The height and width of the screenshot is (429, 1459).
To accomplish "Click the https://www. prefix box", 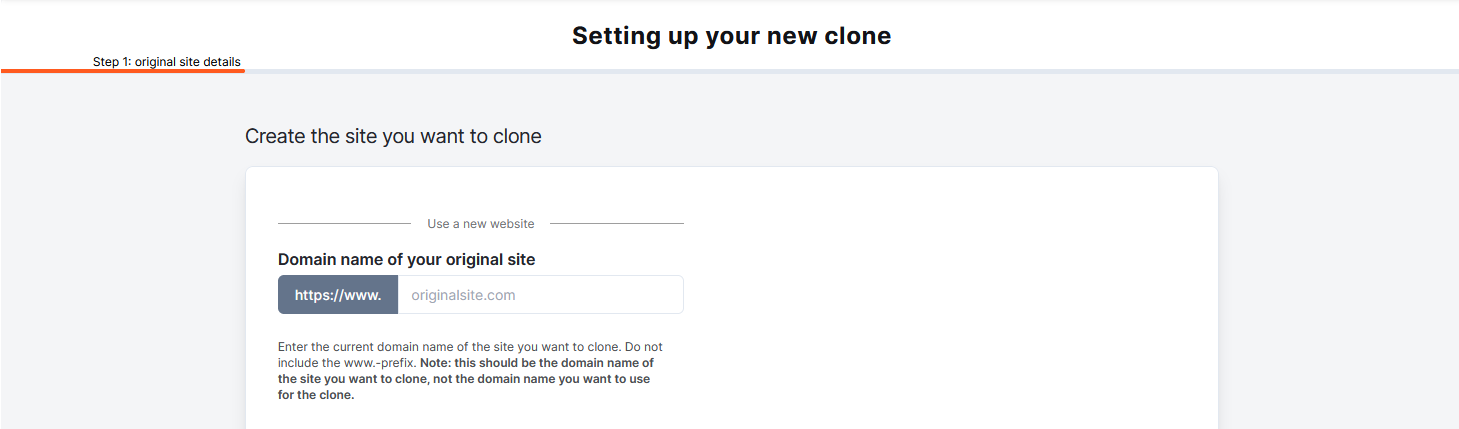I will coord(338,295).
